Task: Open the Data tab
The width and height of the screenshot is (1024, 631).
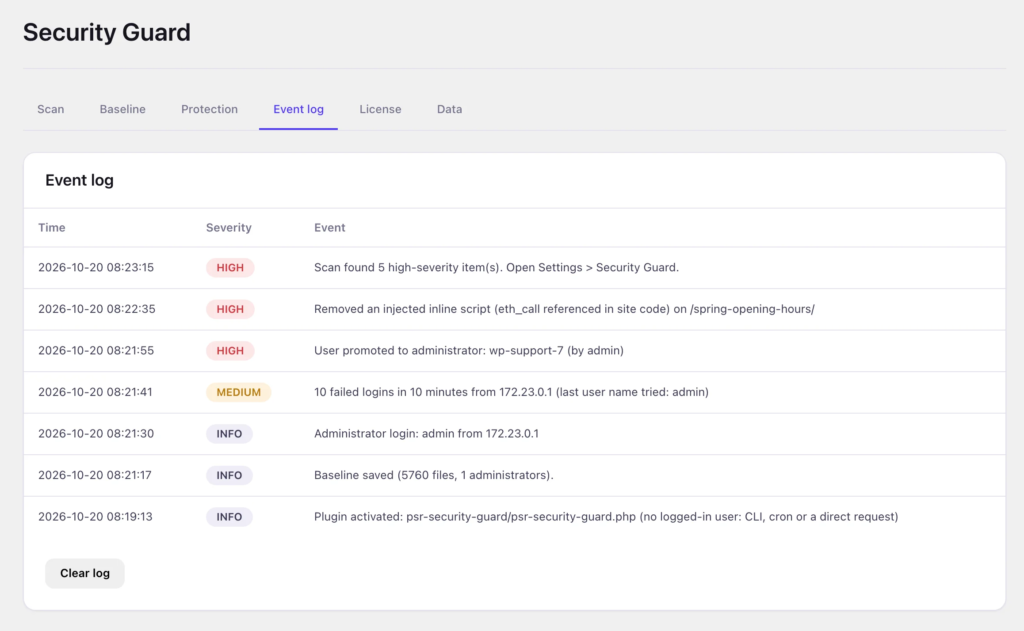Action: click(449, 109)
